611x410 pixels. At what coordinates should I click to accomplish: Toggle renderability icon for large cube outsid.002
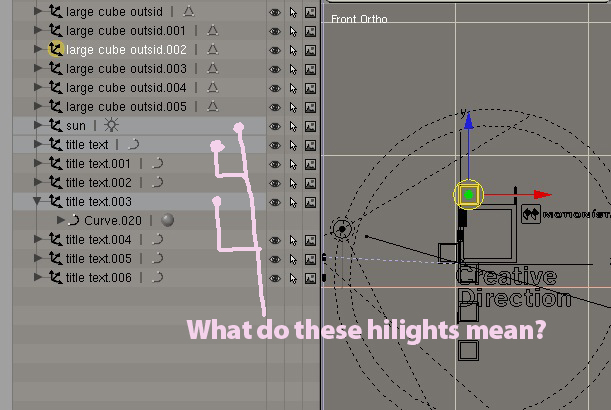click(x=310, y=50)
